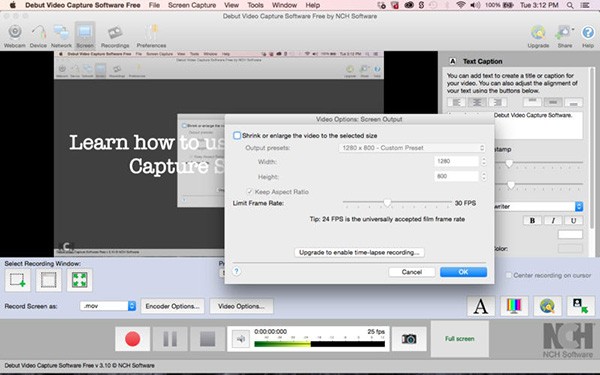Position caption at top
The width and height of the screenshot is (600, 375).
coord(532,102)
